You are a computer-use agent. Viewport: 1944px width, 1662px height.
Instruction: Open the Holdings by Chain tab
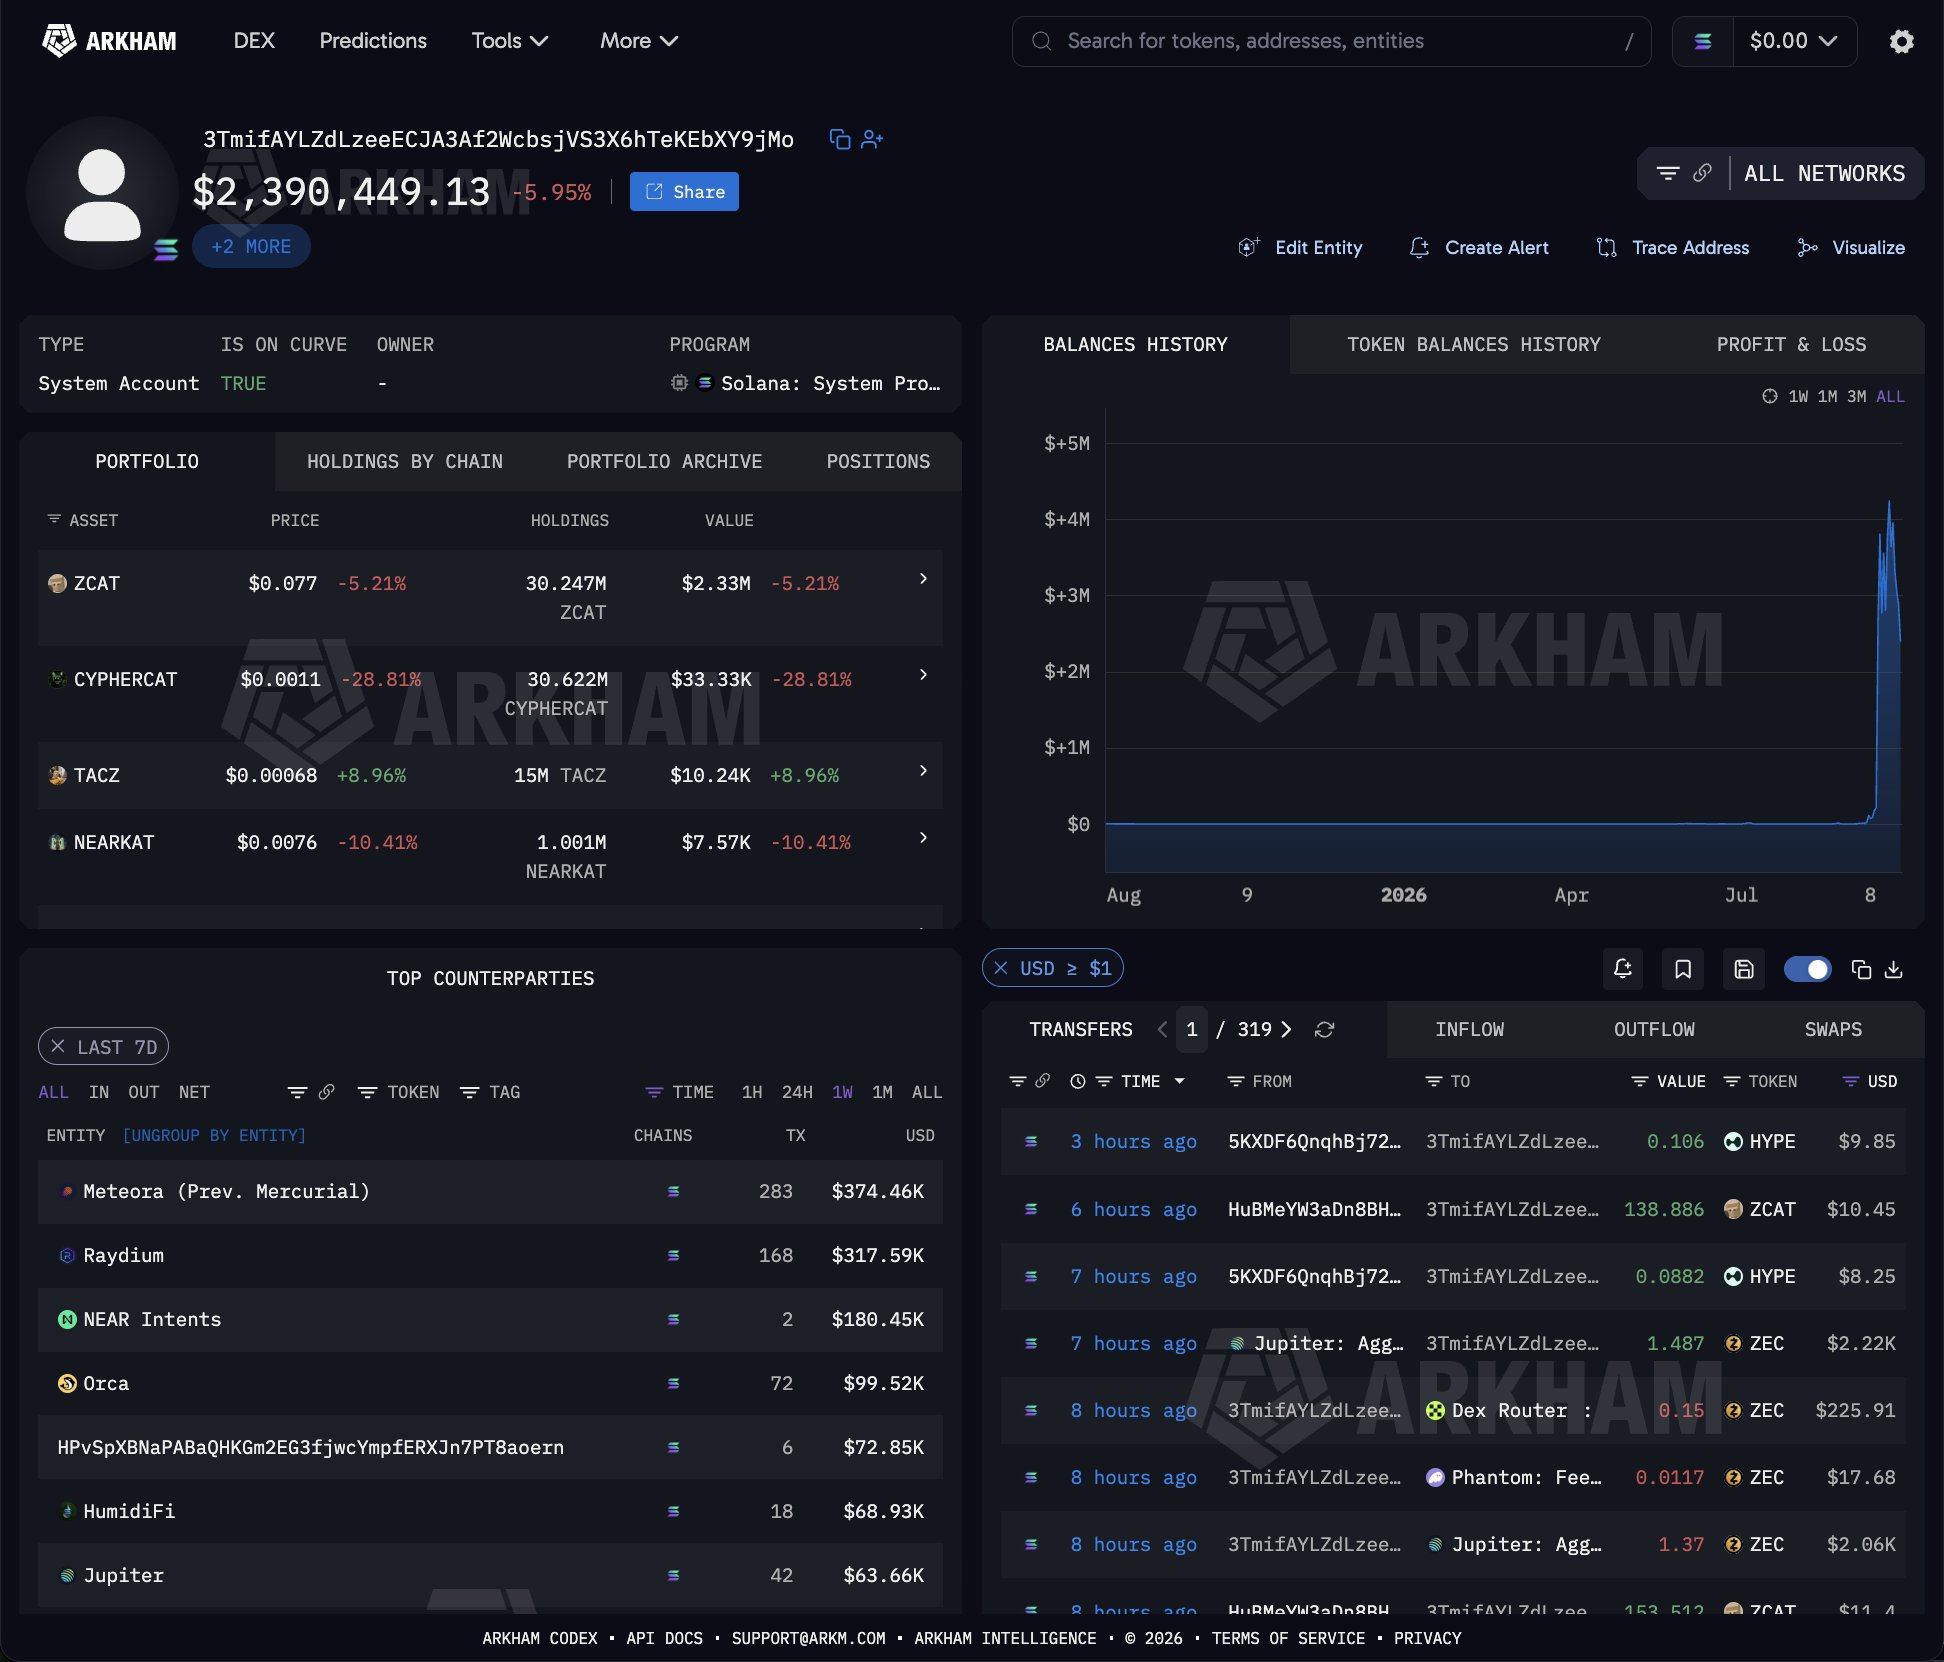coord(405,461)
